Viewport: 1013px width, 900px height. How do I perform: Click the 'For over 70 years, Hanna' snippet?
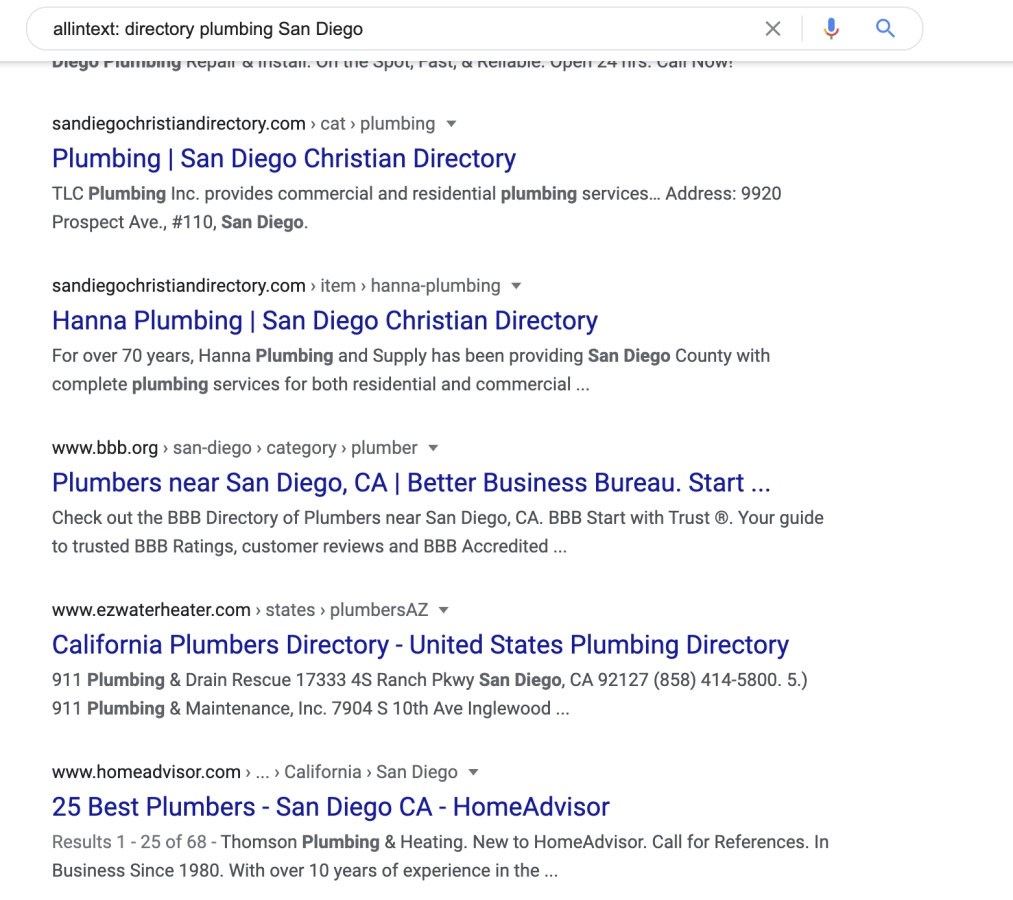point(411,370)
